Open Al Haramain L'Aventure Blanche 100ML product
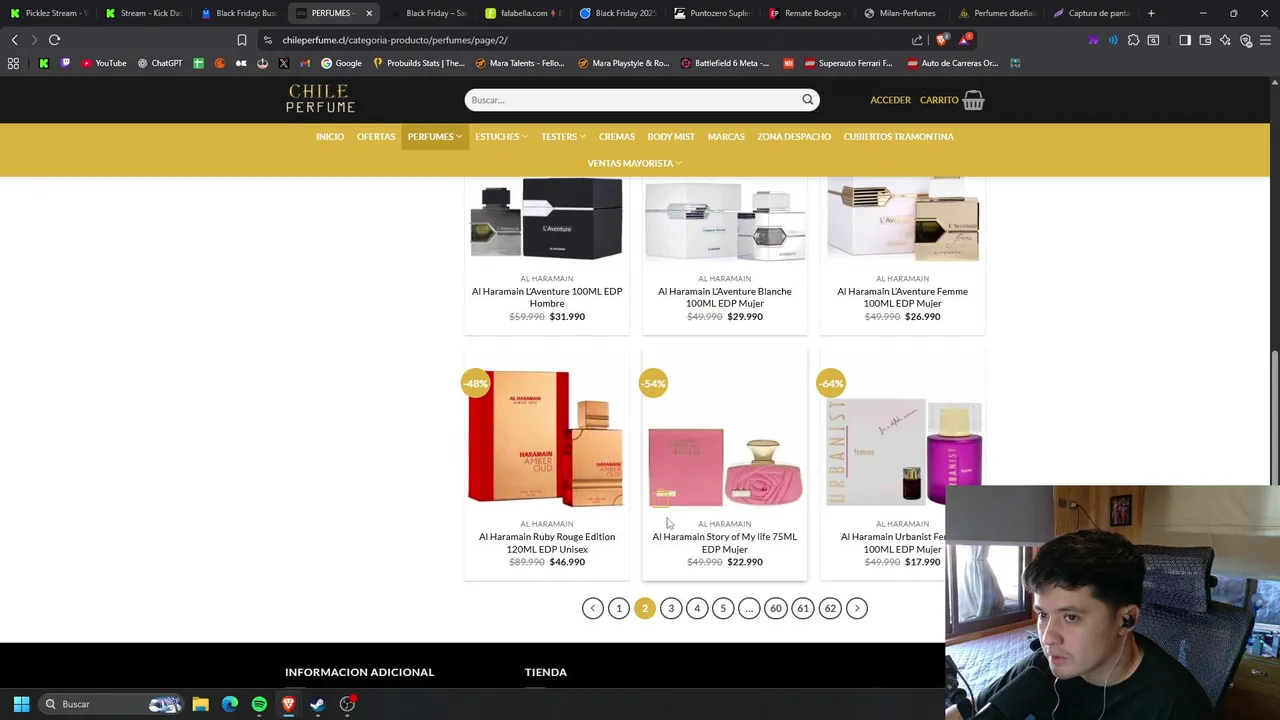Viewport: 1280px width, 720px height. [x=725, y=297]
